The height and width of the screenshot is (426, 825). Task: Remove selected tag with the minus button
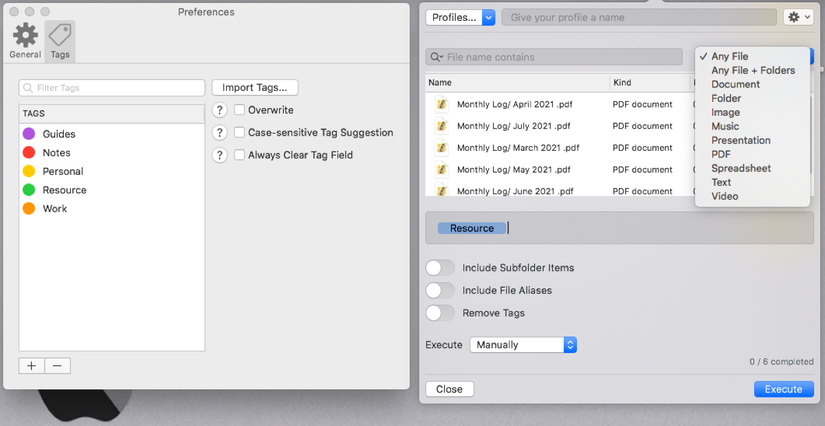click(58, 366)
